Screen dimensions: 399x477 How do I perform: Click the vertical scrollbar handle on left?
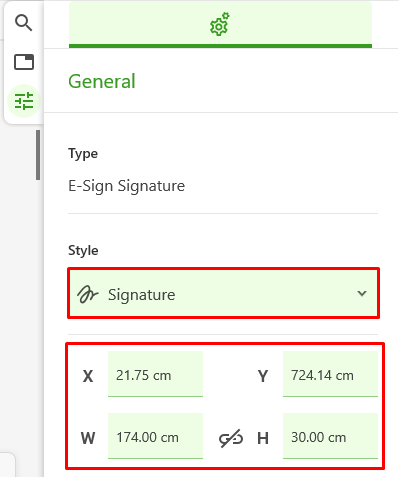pos(38,155)
